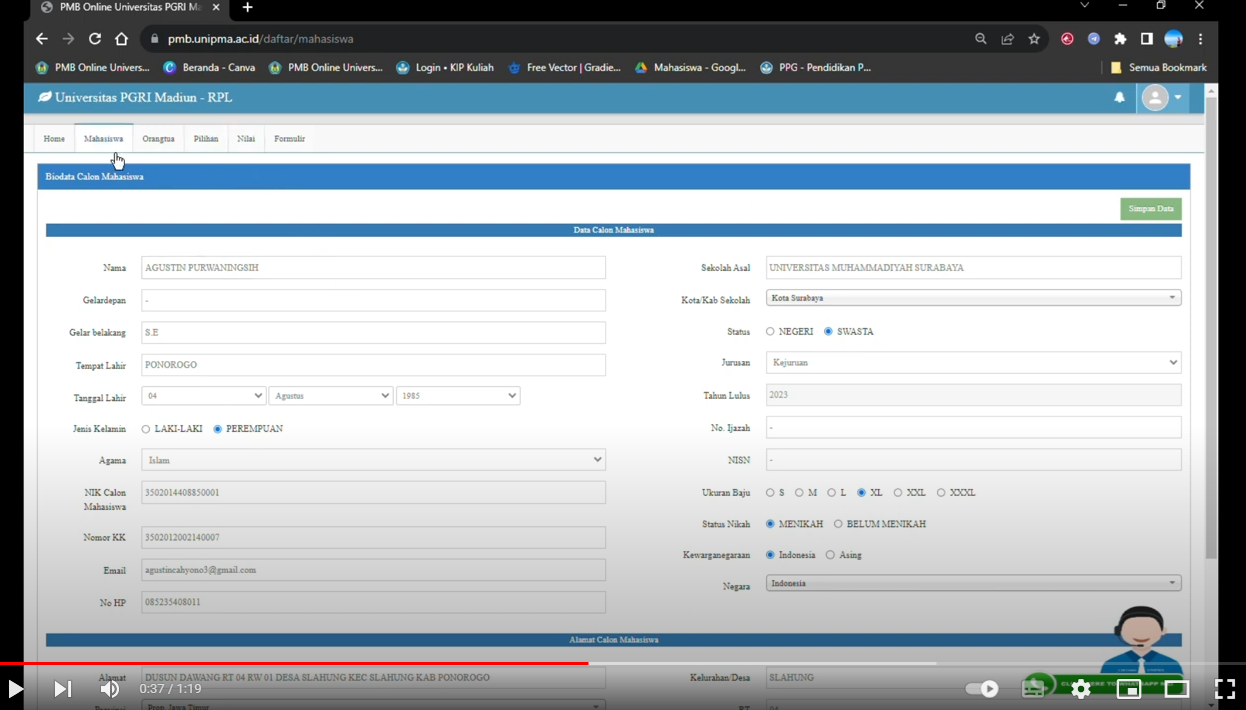Open the Mahasiswa Google Drive bookmark
Viewport: 1246px width, 710px height.
pos(691,68)
